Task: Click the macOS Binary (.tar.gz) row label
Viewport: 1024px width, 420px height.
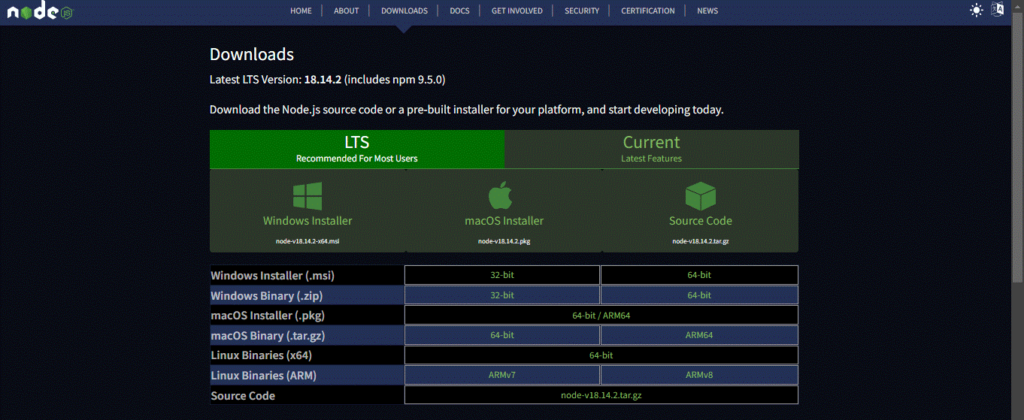Action: tap(268, 336)
